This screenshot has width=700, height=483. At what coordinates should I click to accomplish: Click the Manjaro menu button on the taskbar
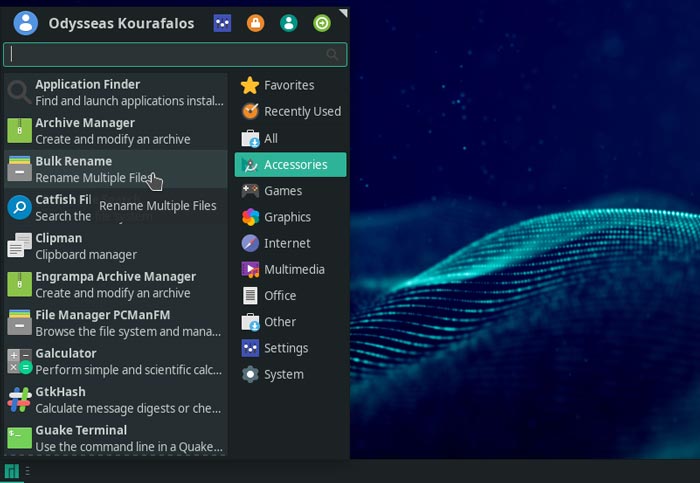pos(12,471)
